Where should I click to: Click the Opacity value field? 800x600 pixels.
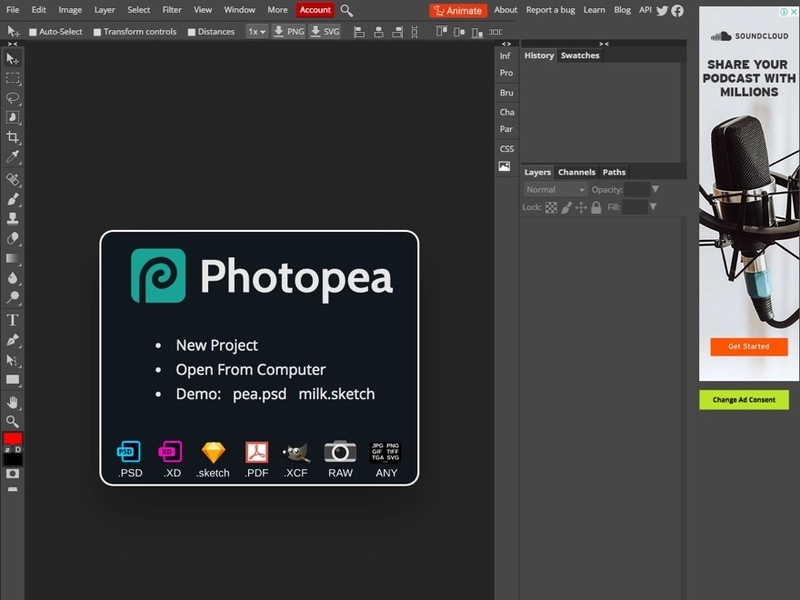[636, 189]
